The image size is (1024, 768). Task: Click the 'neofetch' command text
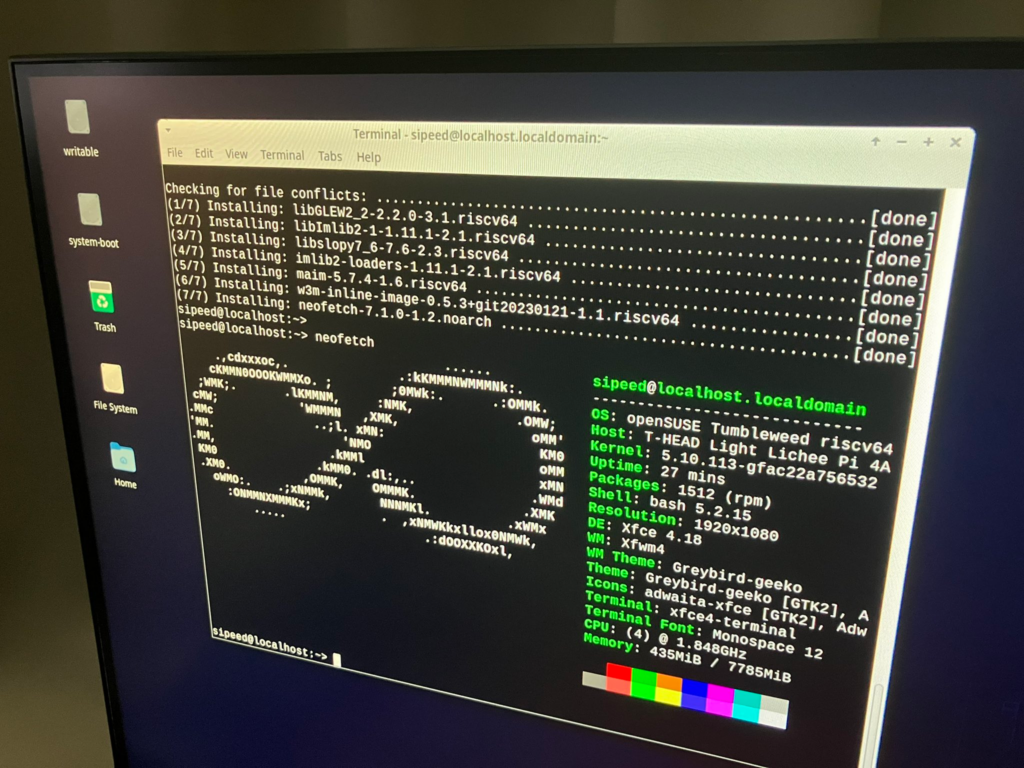pyautogui.click(x=344, y=339)
